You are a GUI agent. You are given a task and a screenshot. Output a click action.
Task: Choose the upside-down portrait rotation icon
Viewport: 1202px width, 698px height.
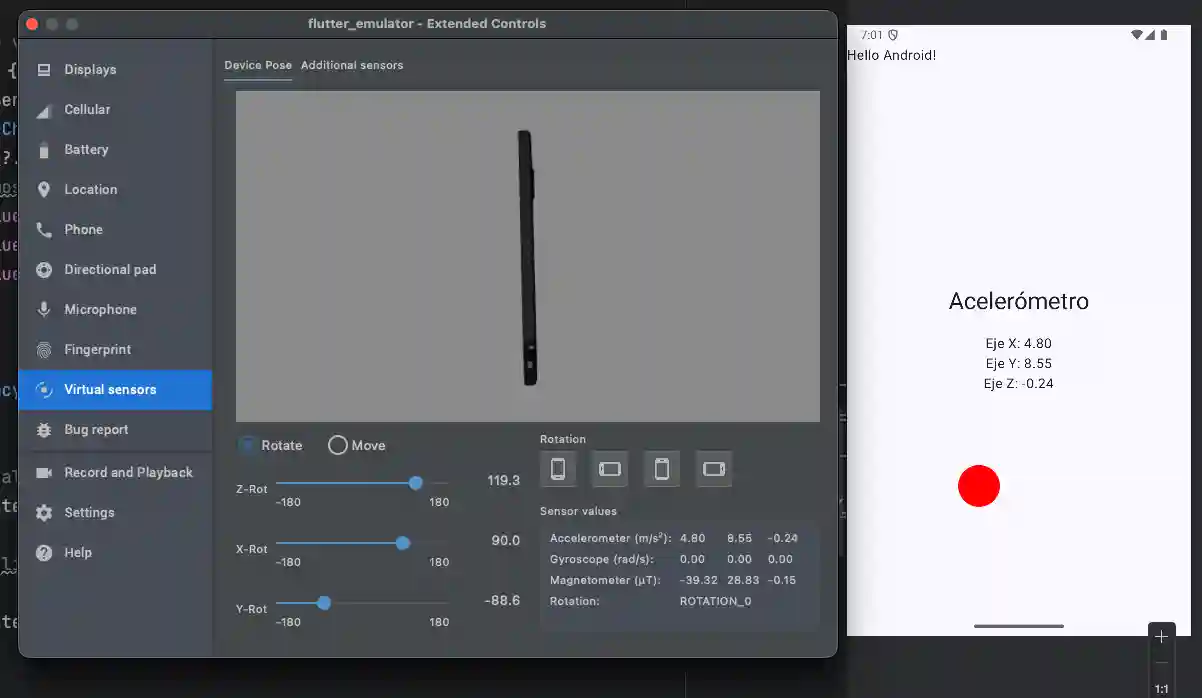click(661, 469)
